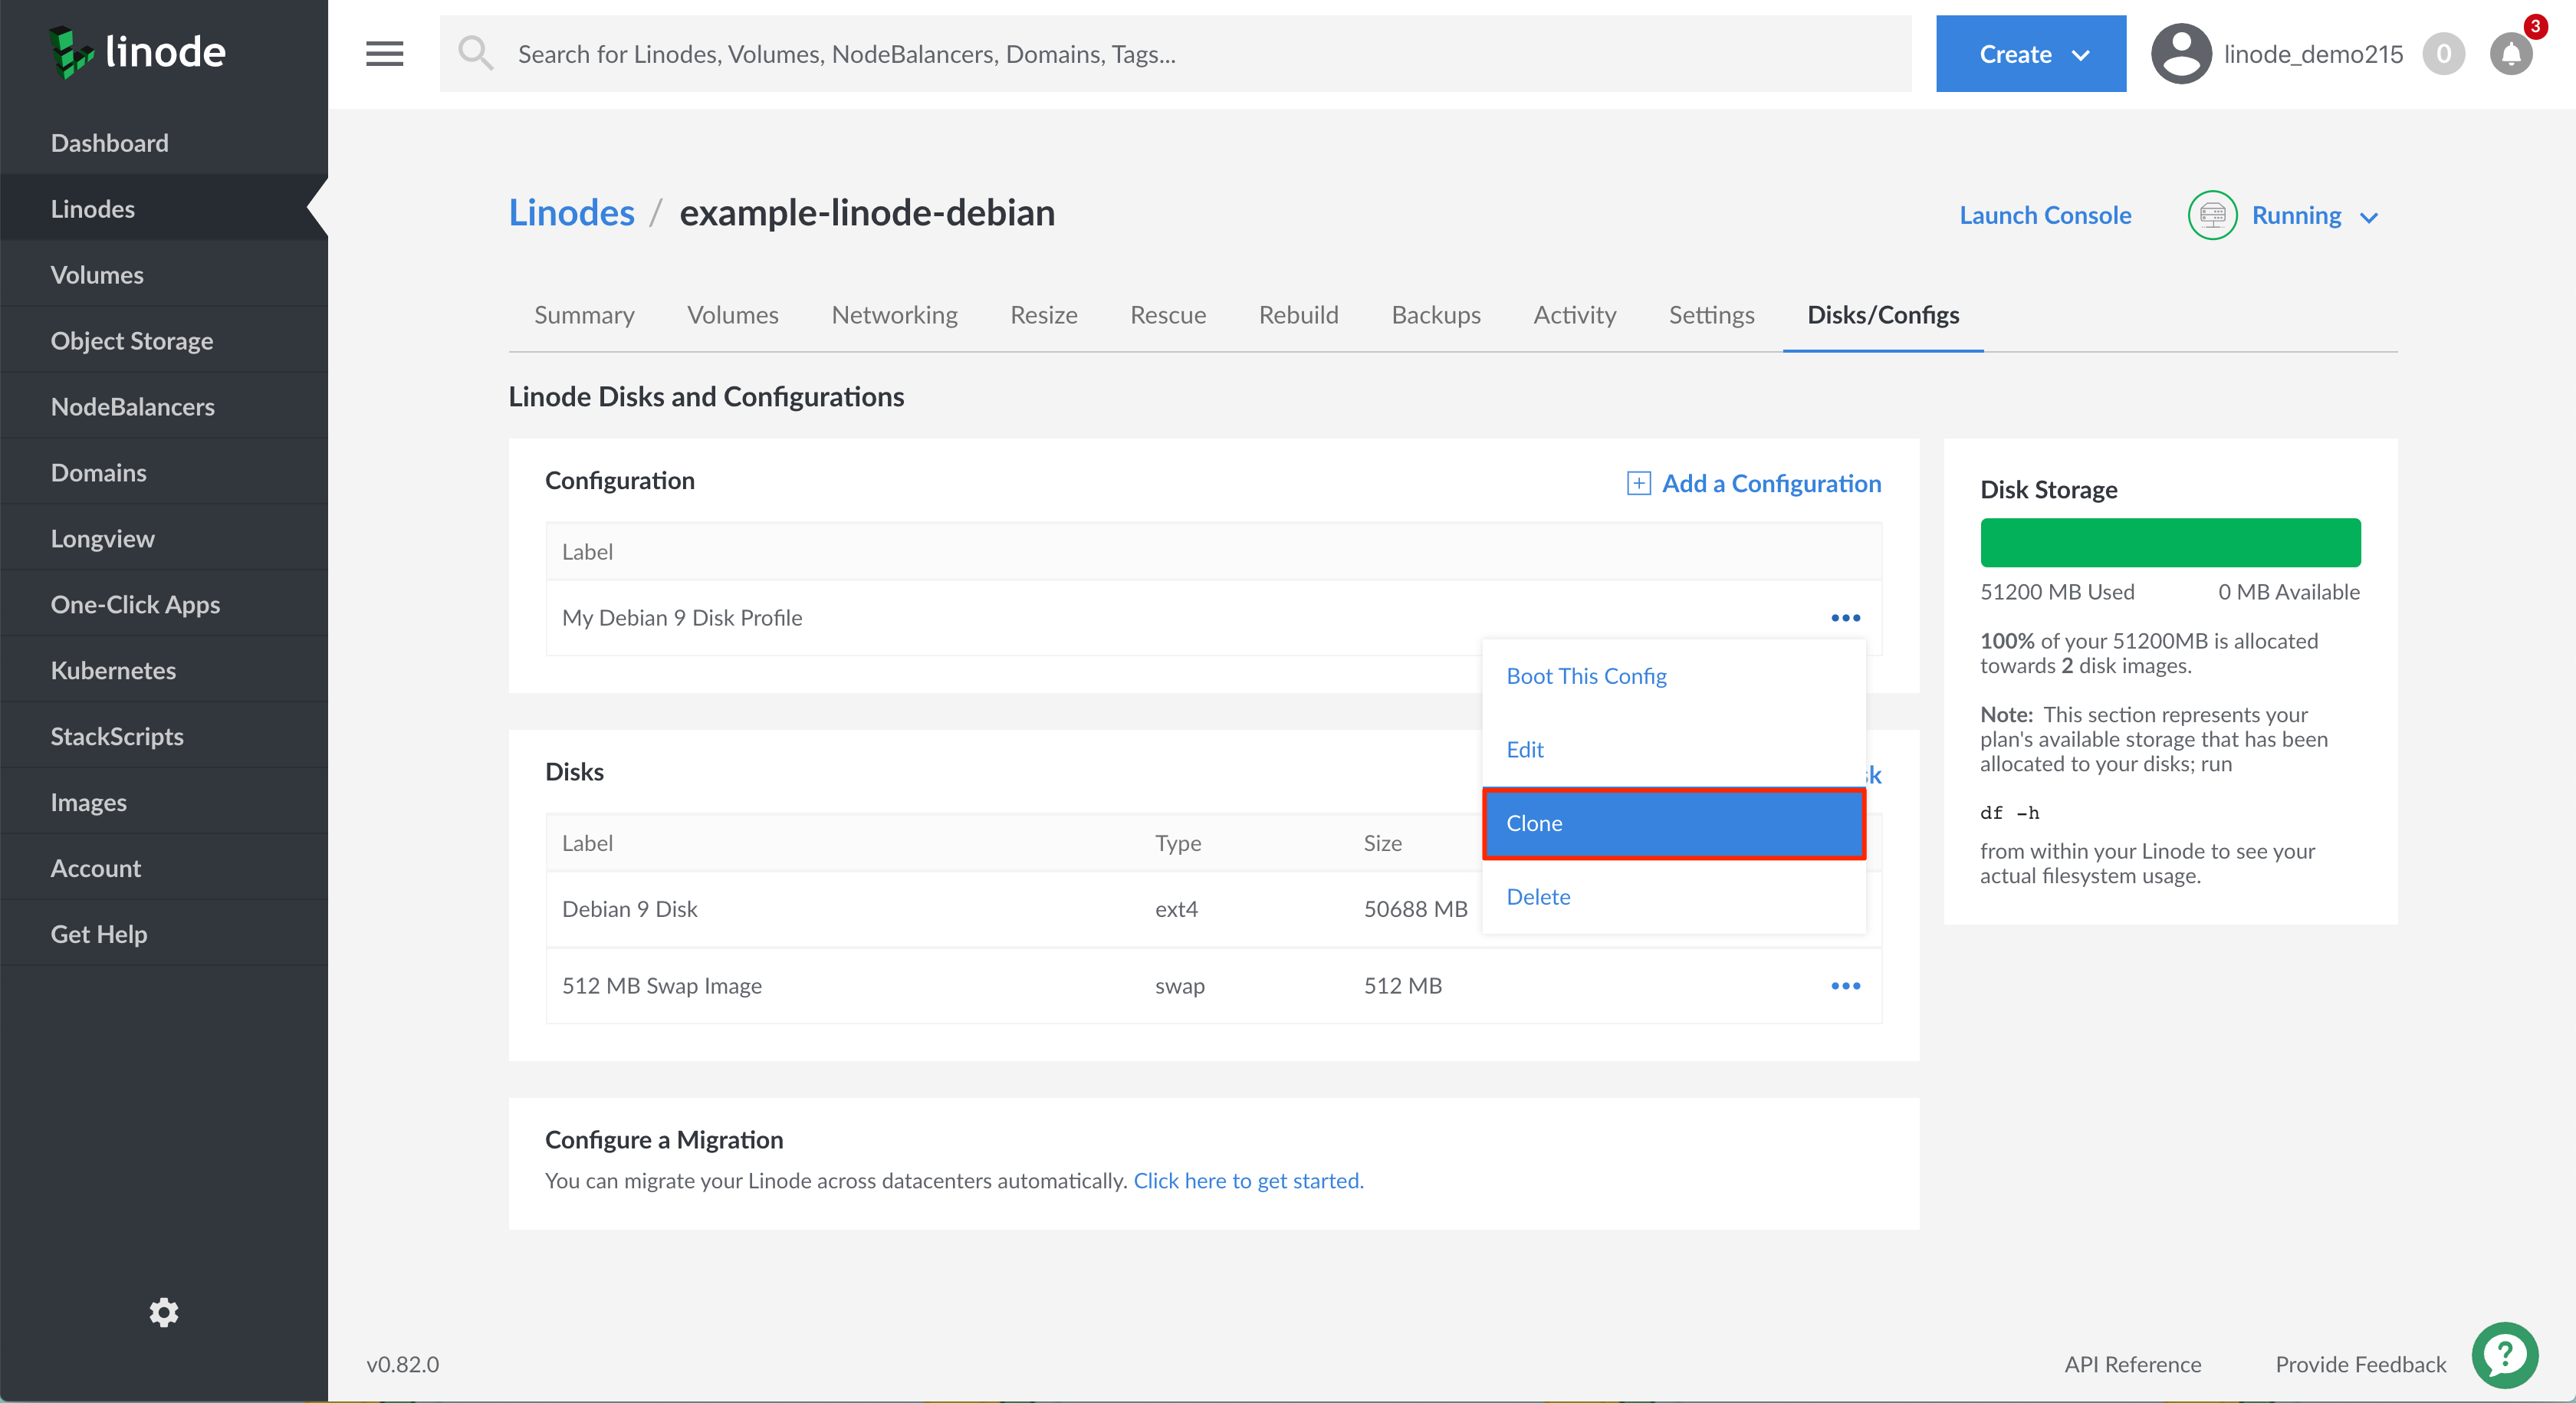The width and height of the screenshot is (2576, 1403).
Task: Expand the Create dropdown button
Action: [2030, 54]
